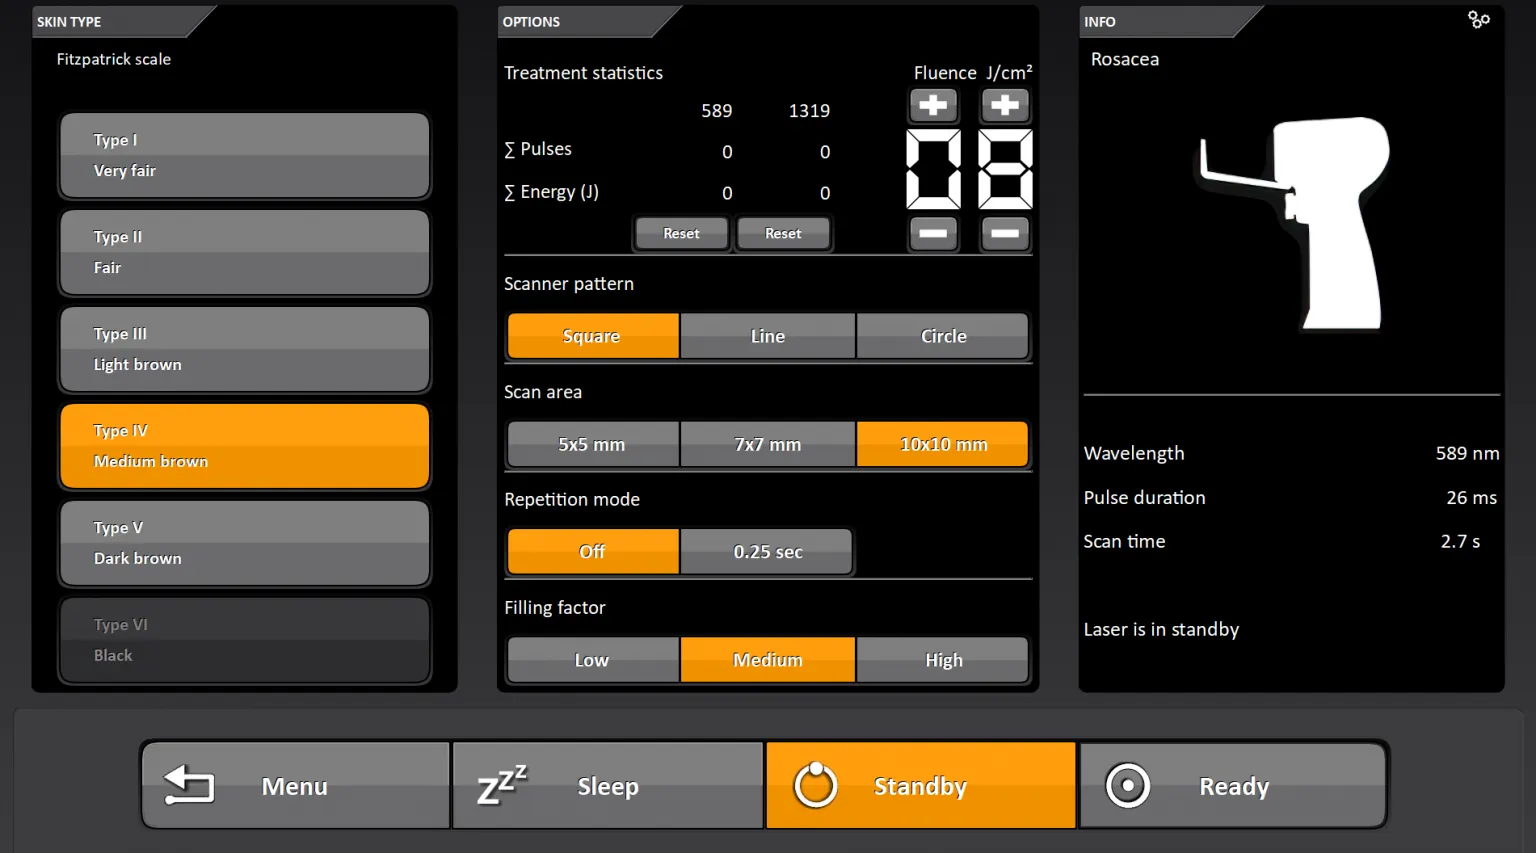The width and height of the screenshot is (1536, 853).
Task: Select the Standby mode button
Action: 920,786
